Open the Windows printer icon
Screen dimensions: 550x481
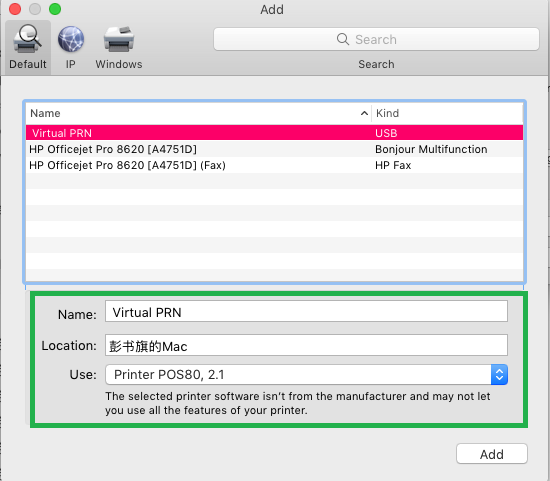pyautogui.click(x=119, y=39)
